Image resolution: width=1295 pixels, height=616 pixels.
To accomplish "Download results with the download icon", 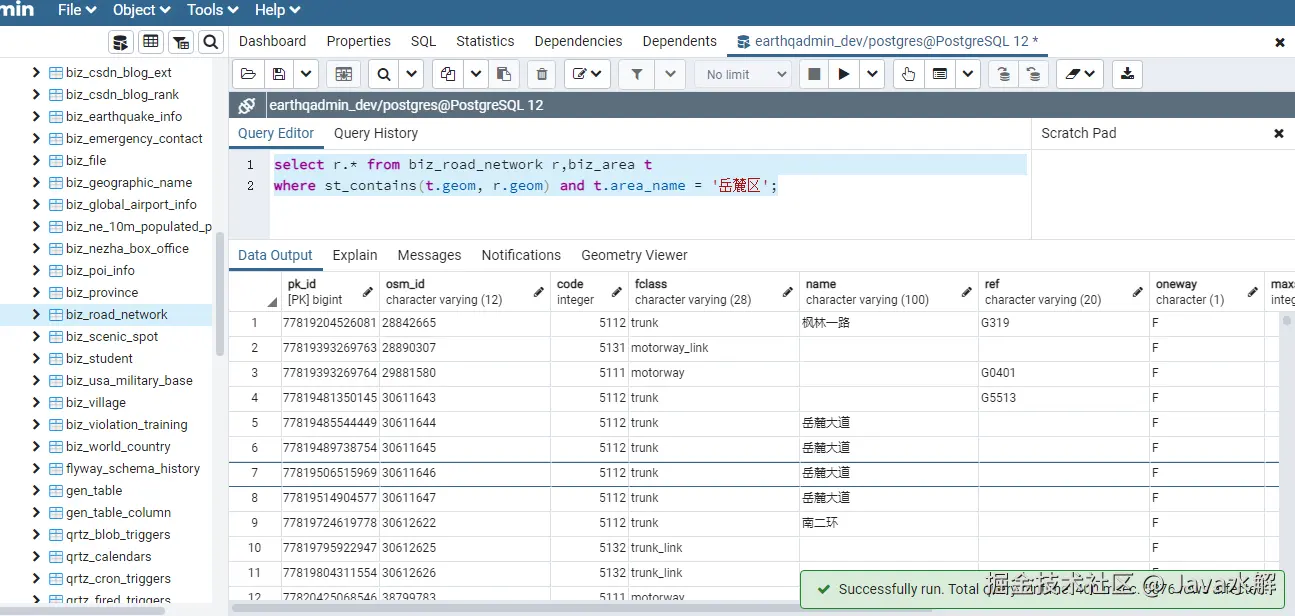I will [x=1127, y=74].
